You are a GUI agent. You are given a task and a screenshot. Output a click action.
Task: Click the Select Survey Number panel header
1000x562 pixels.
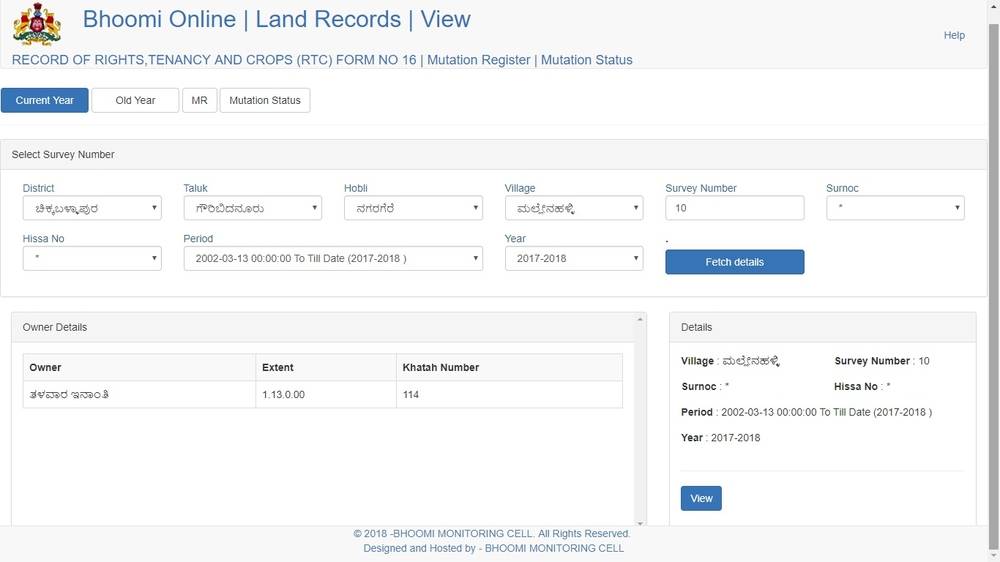493,154
